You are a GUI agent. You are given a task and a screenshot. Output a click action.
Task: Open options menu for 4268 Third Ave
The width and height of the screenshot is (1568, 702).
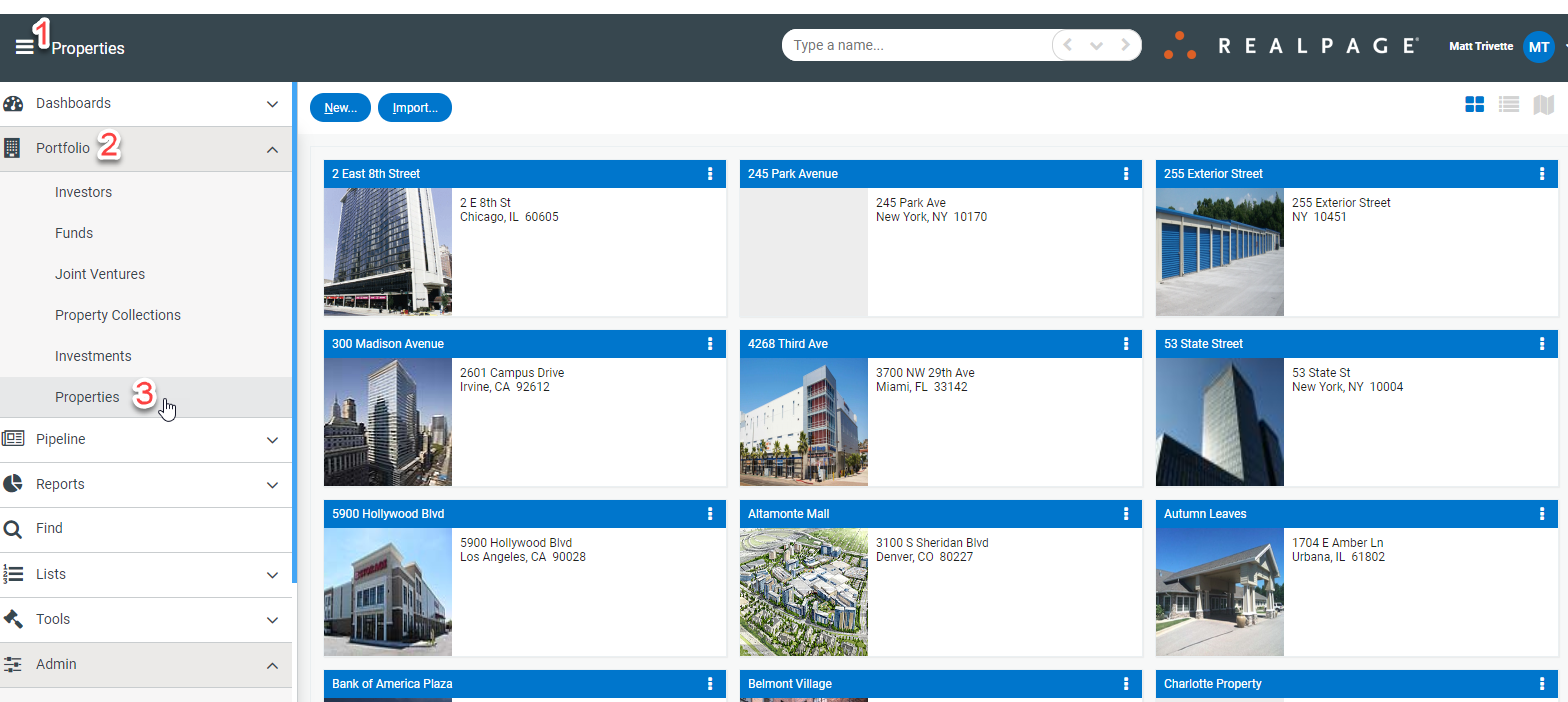[1126, 344]
